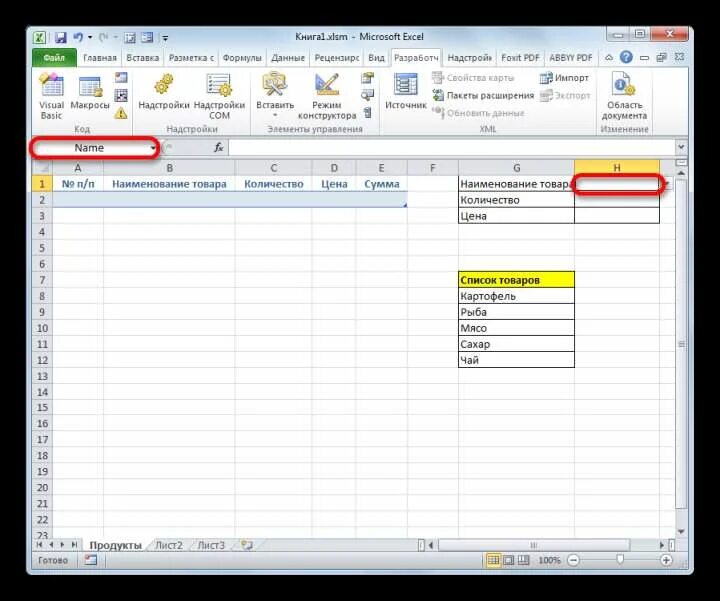
Task: Minimize the ribbon with the caret icon
Action: coord(609,58)
